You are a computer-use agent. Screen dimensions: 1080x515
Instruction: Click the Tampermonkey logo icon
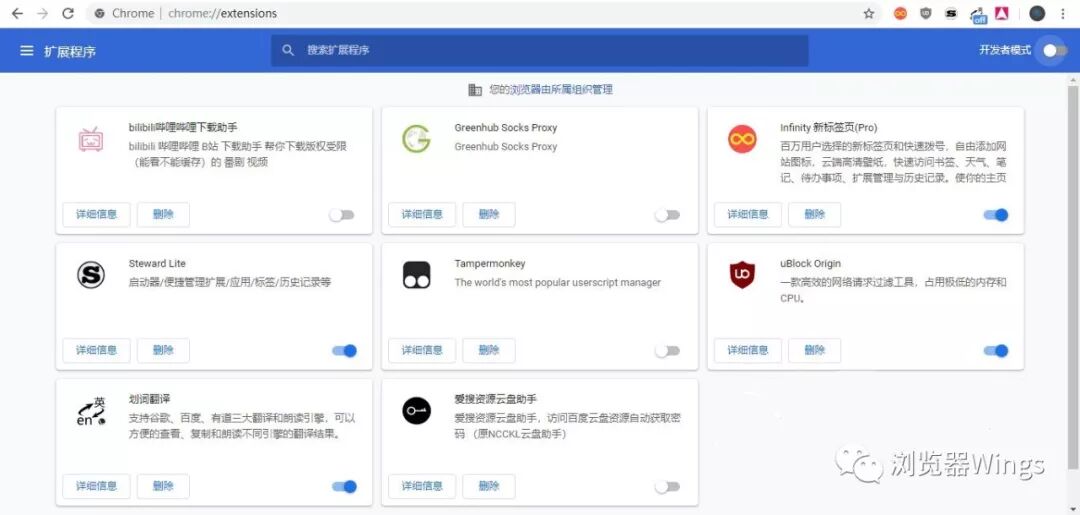416,275
